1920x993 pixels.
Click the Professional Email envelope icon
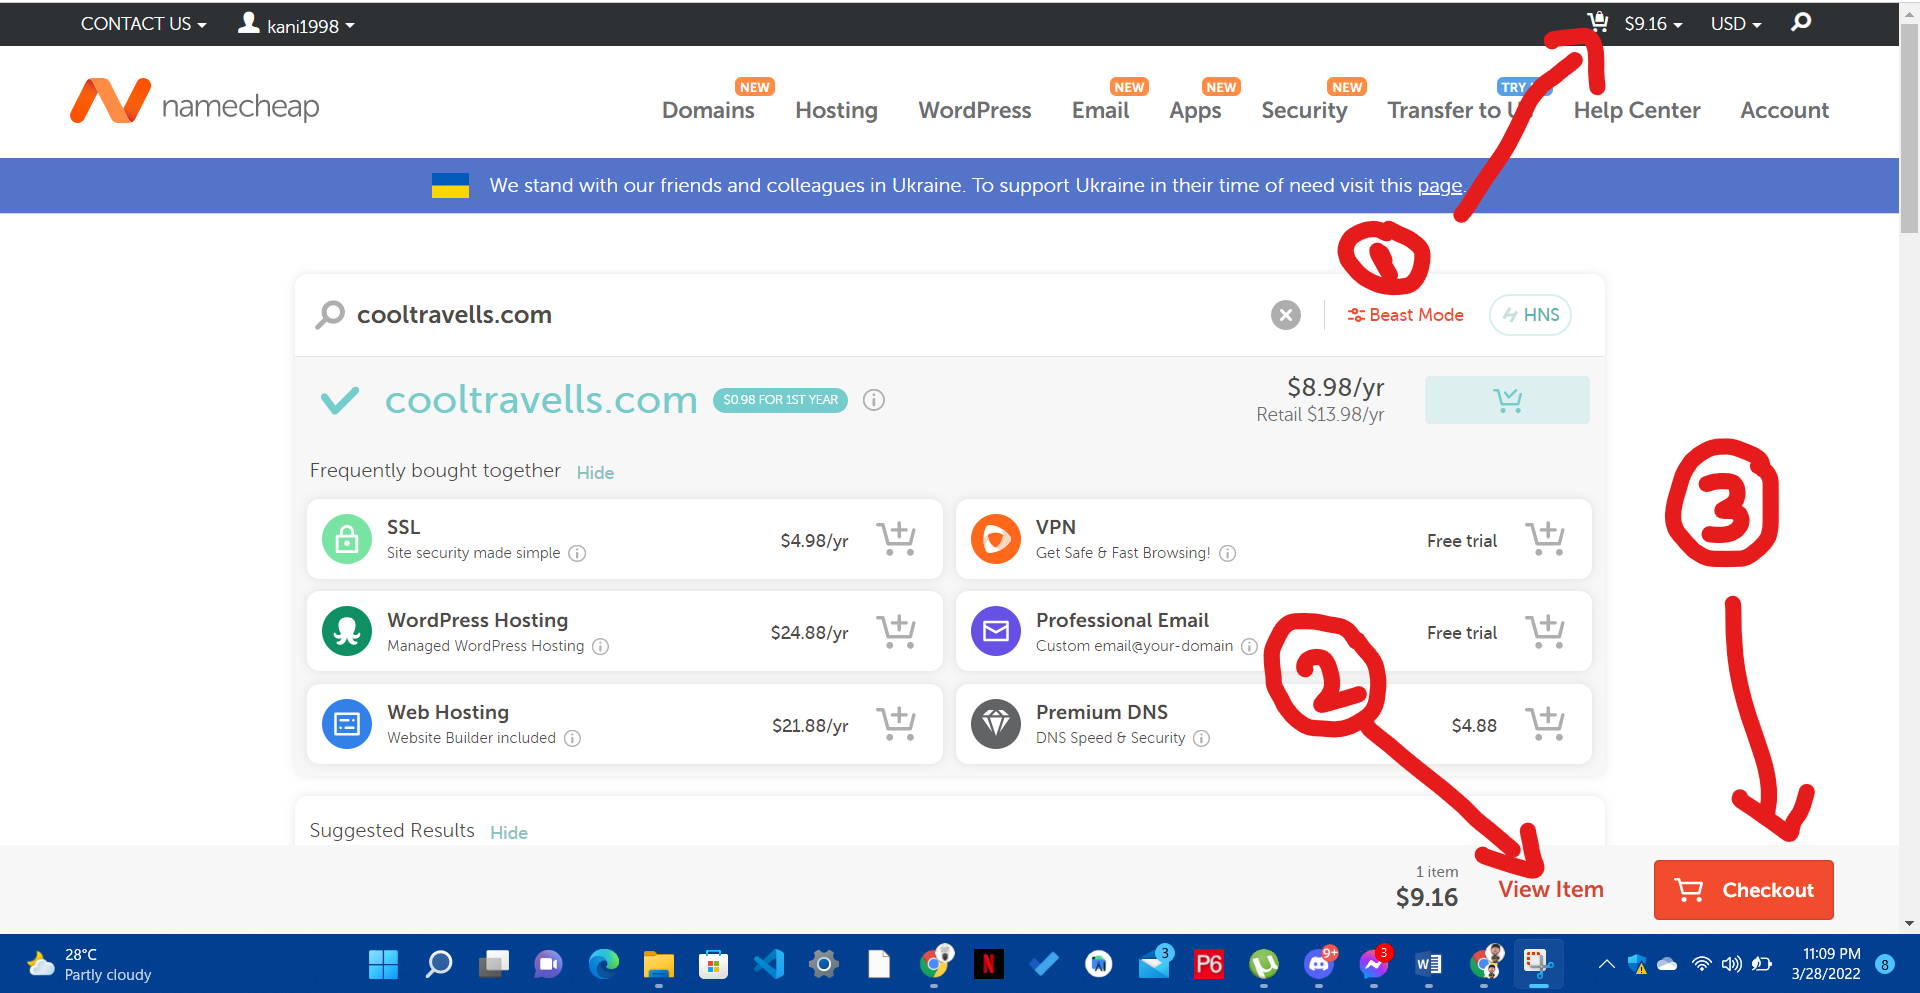pyautogui.click(x=996, y=631)
